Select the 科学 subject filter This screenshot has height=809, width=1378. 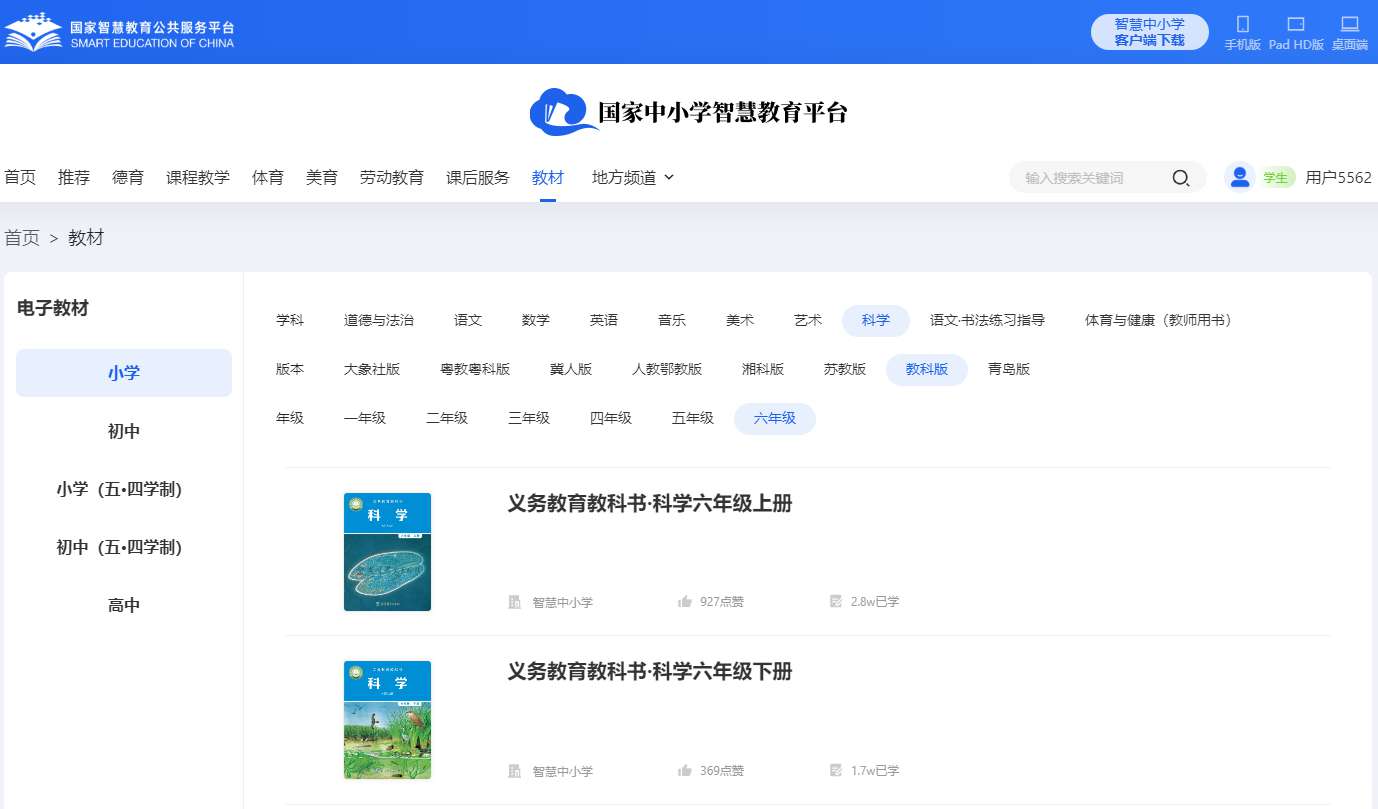[x=876, y=321]
